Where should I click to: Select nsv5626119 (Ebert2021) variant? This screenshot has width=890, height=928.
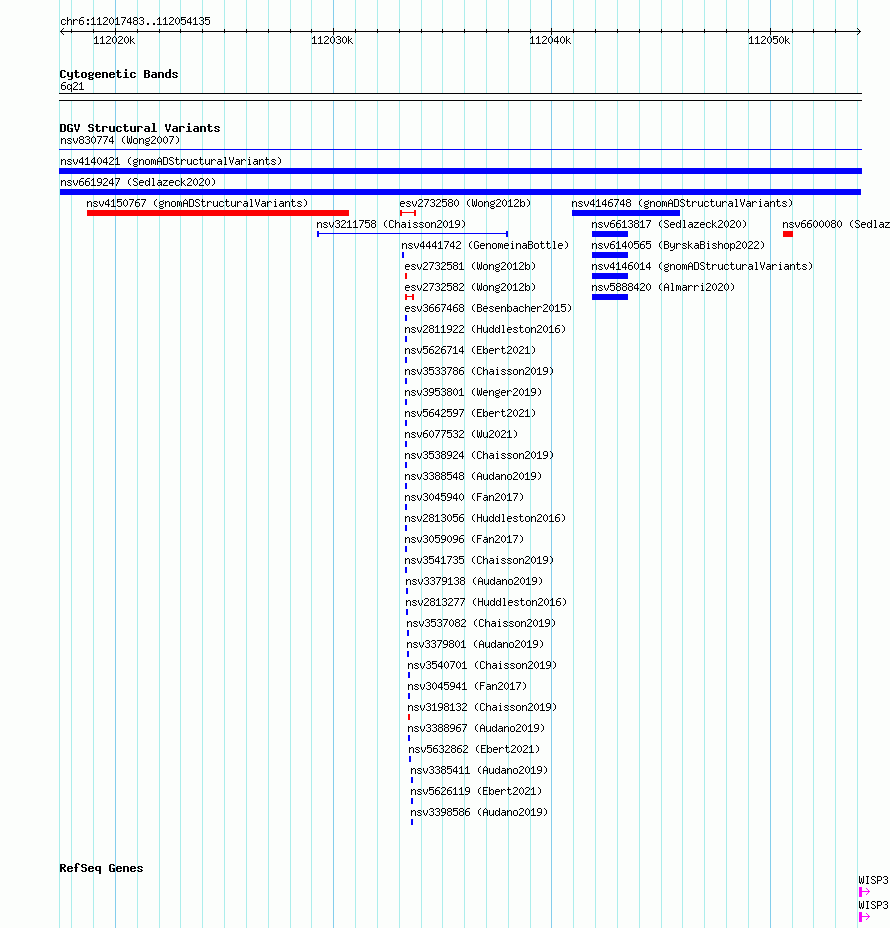(476, 791)
